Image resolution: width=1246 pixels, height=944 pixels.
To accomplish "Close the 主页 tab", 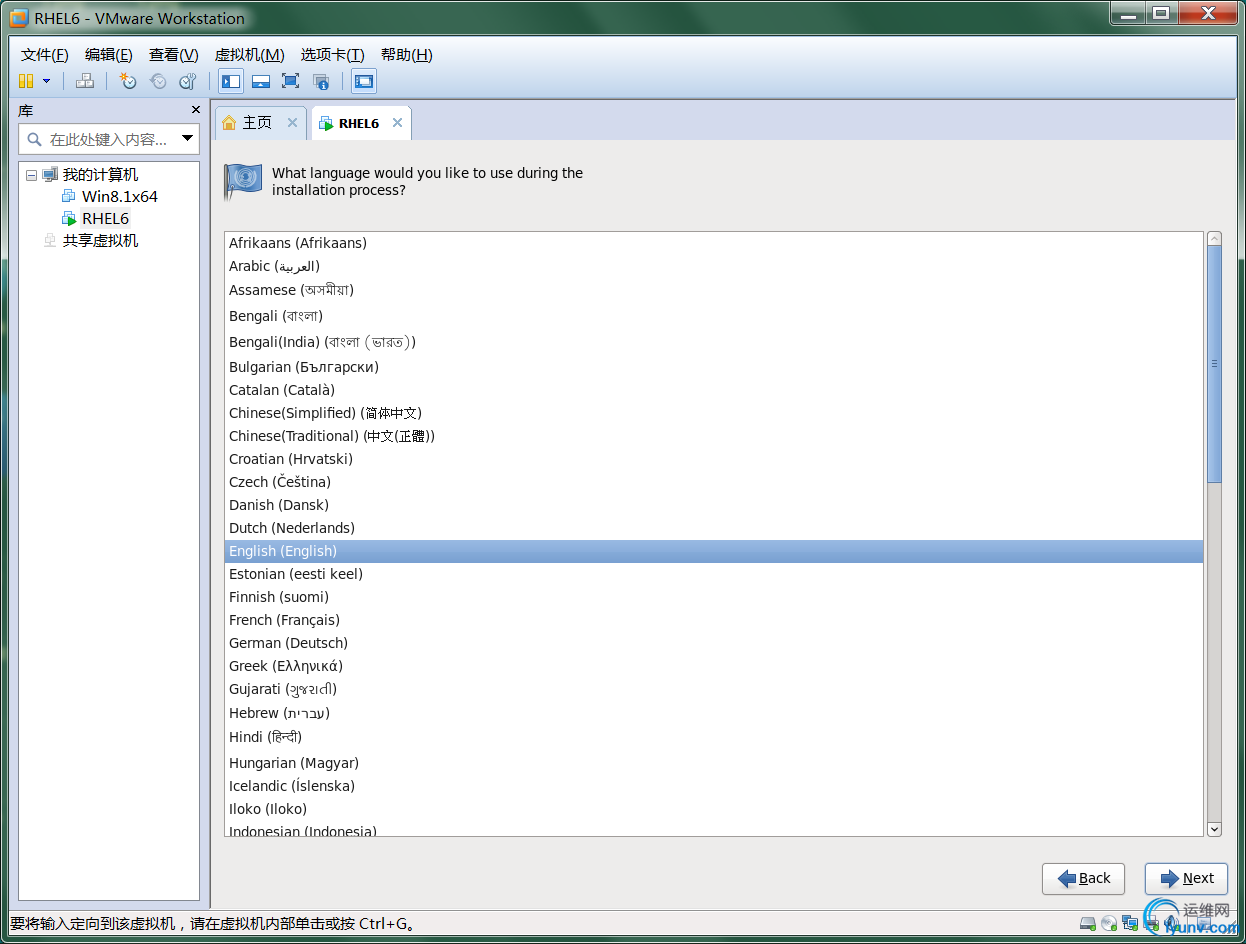I will coord(292,123).
